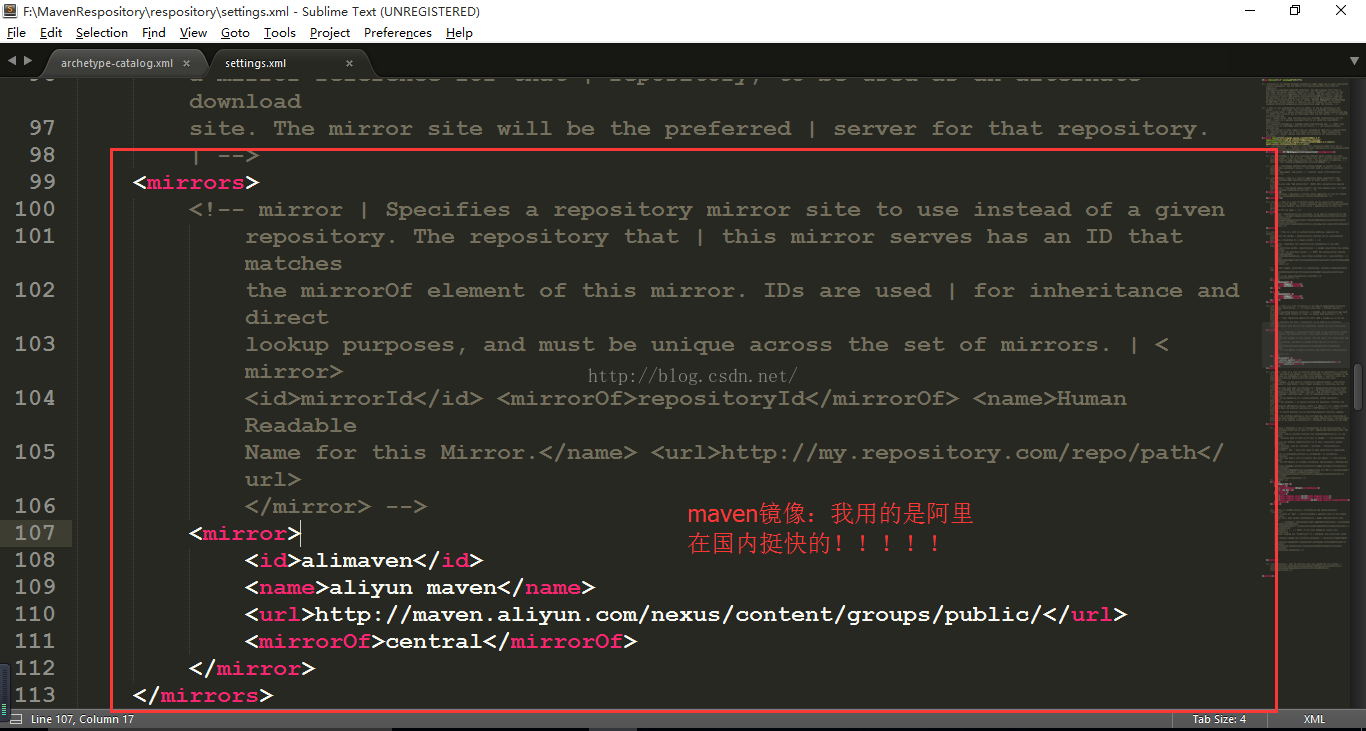Click the <mirror> tag on line 107
Image resolution: width=1366 pixels, height=731 pixels.
[245, 533]
